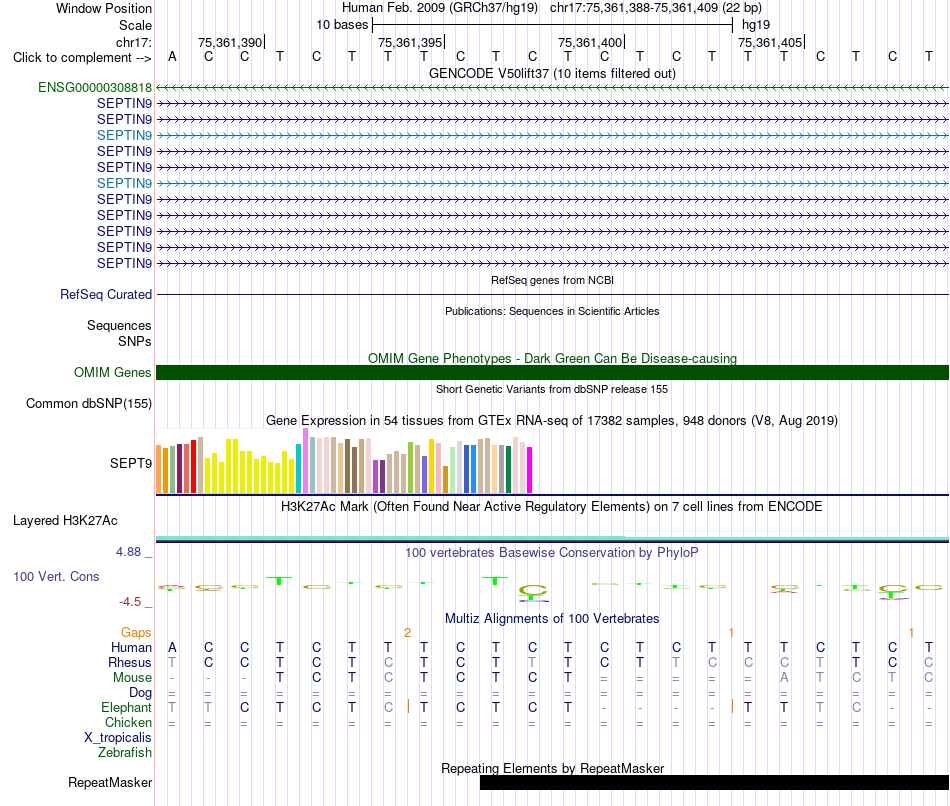Click the OMIM Genes track label
Screen dimensions: 950x806
tap(112, 373)
